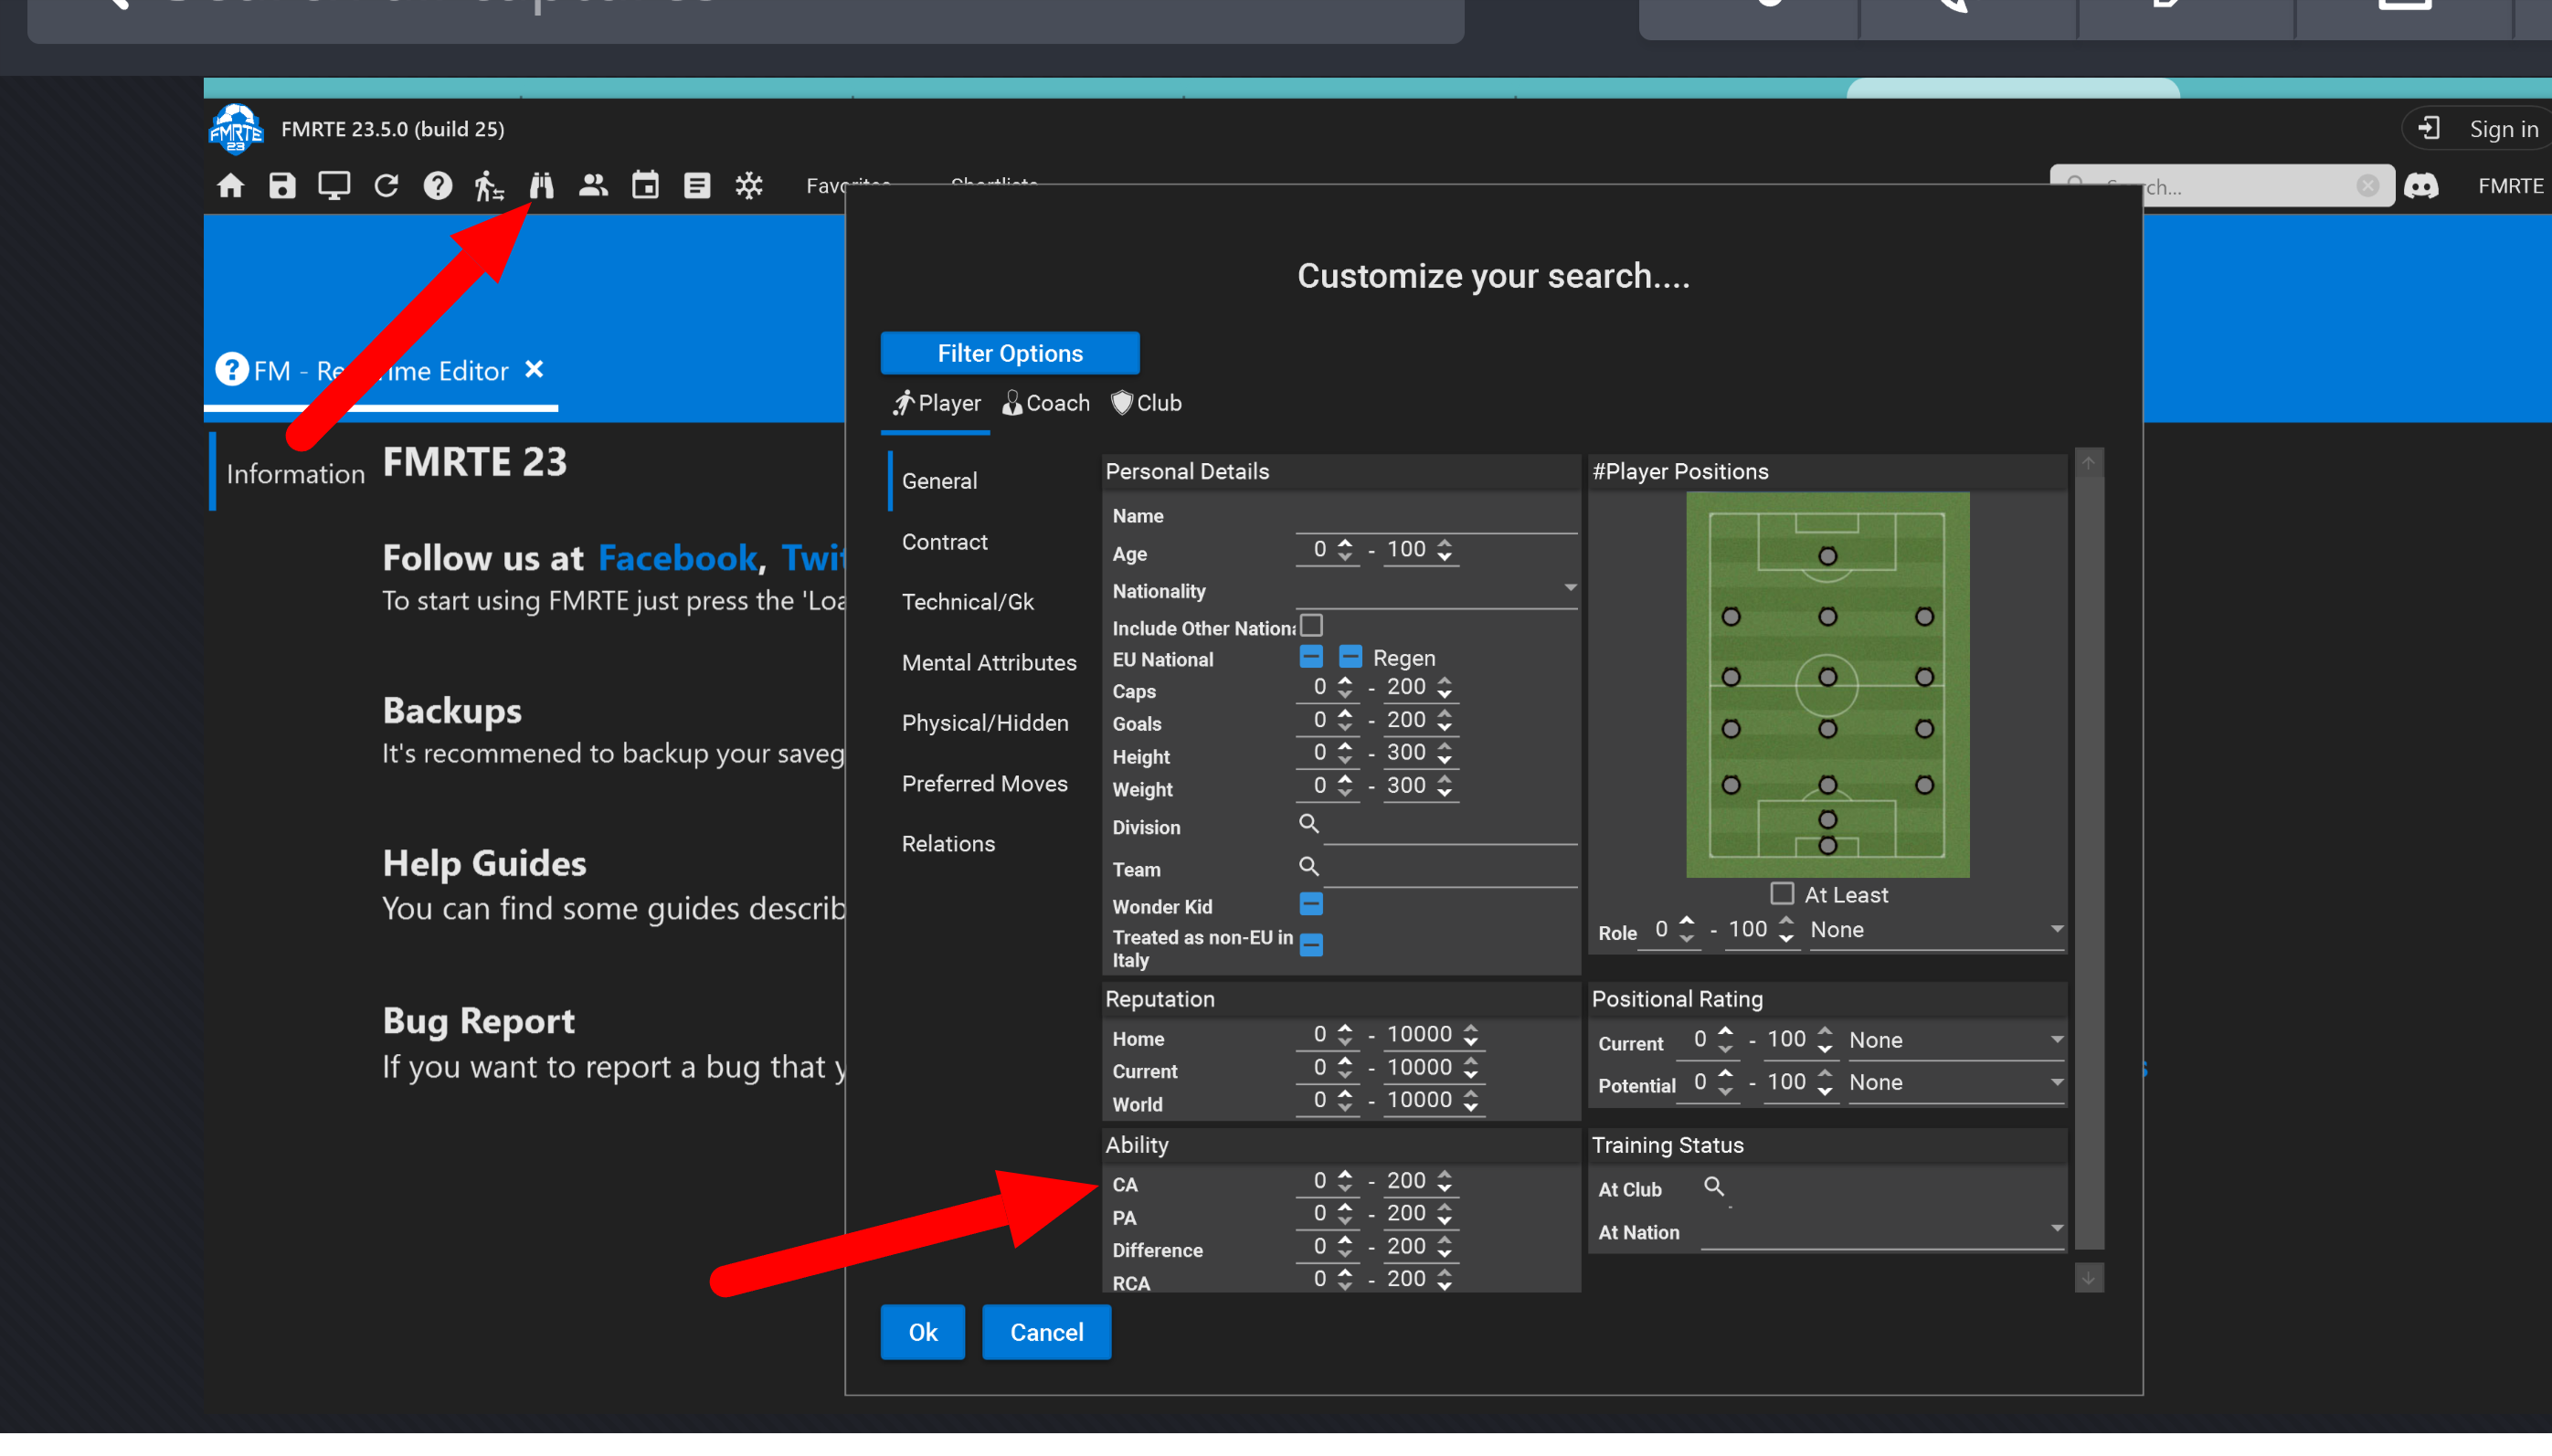
Task: Click Cancel button in dialog
Action: point(1046,1332)
